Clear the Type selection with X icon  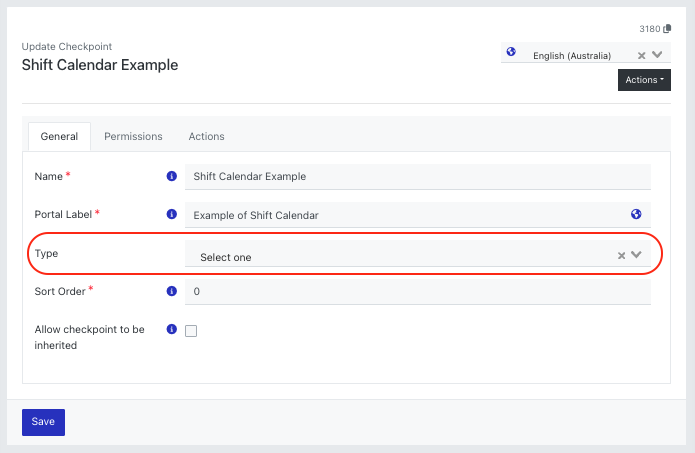[x=621, y=255]
